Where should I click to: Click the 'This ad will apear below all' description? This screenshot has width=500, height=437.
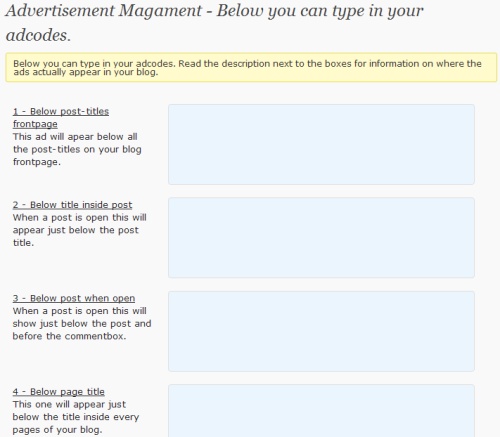click(75, 137)
